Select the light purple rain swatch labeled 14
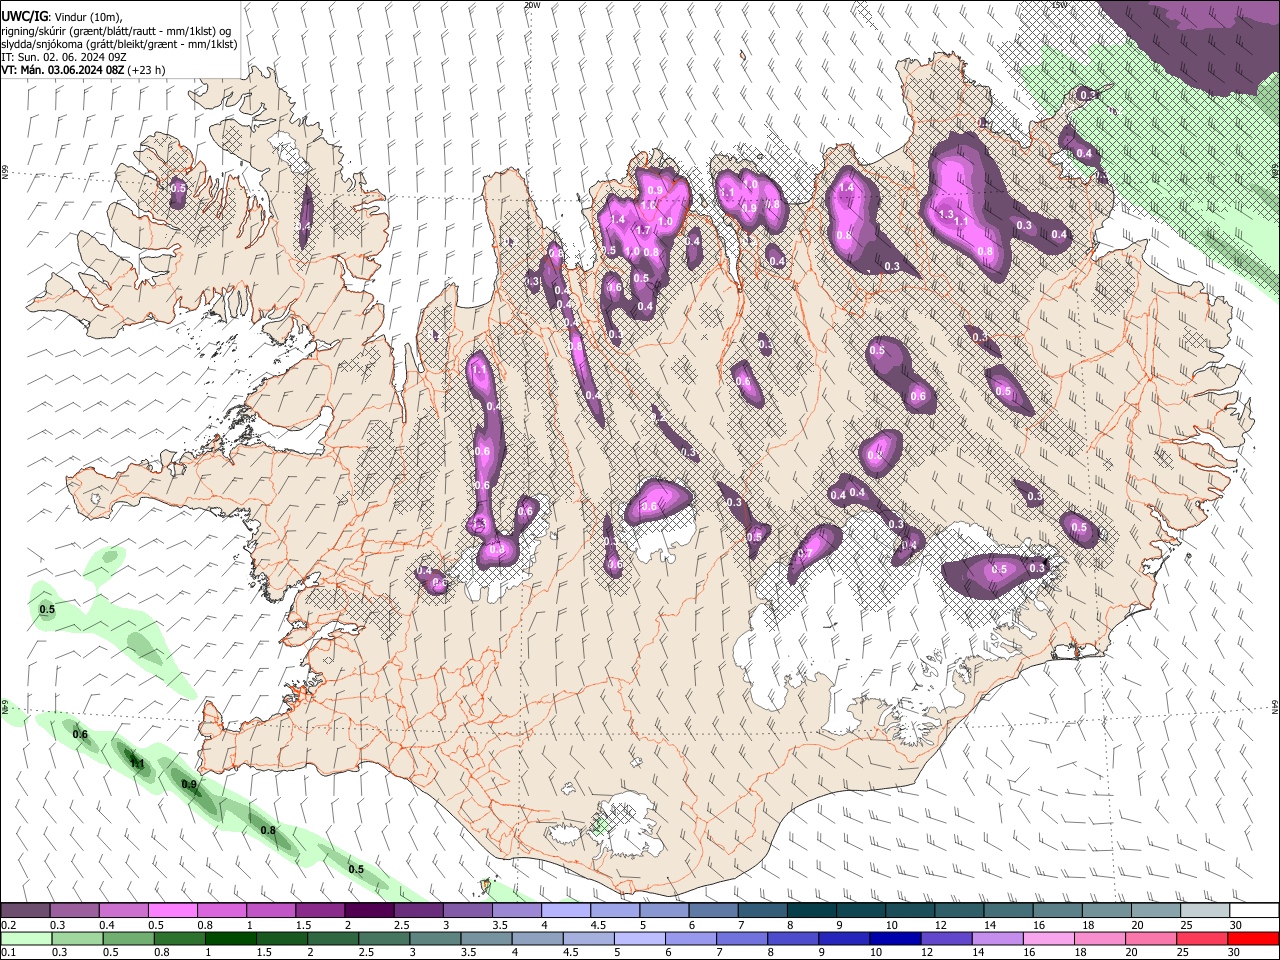 (x=998, y=938)
